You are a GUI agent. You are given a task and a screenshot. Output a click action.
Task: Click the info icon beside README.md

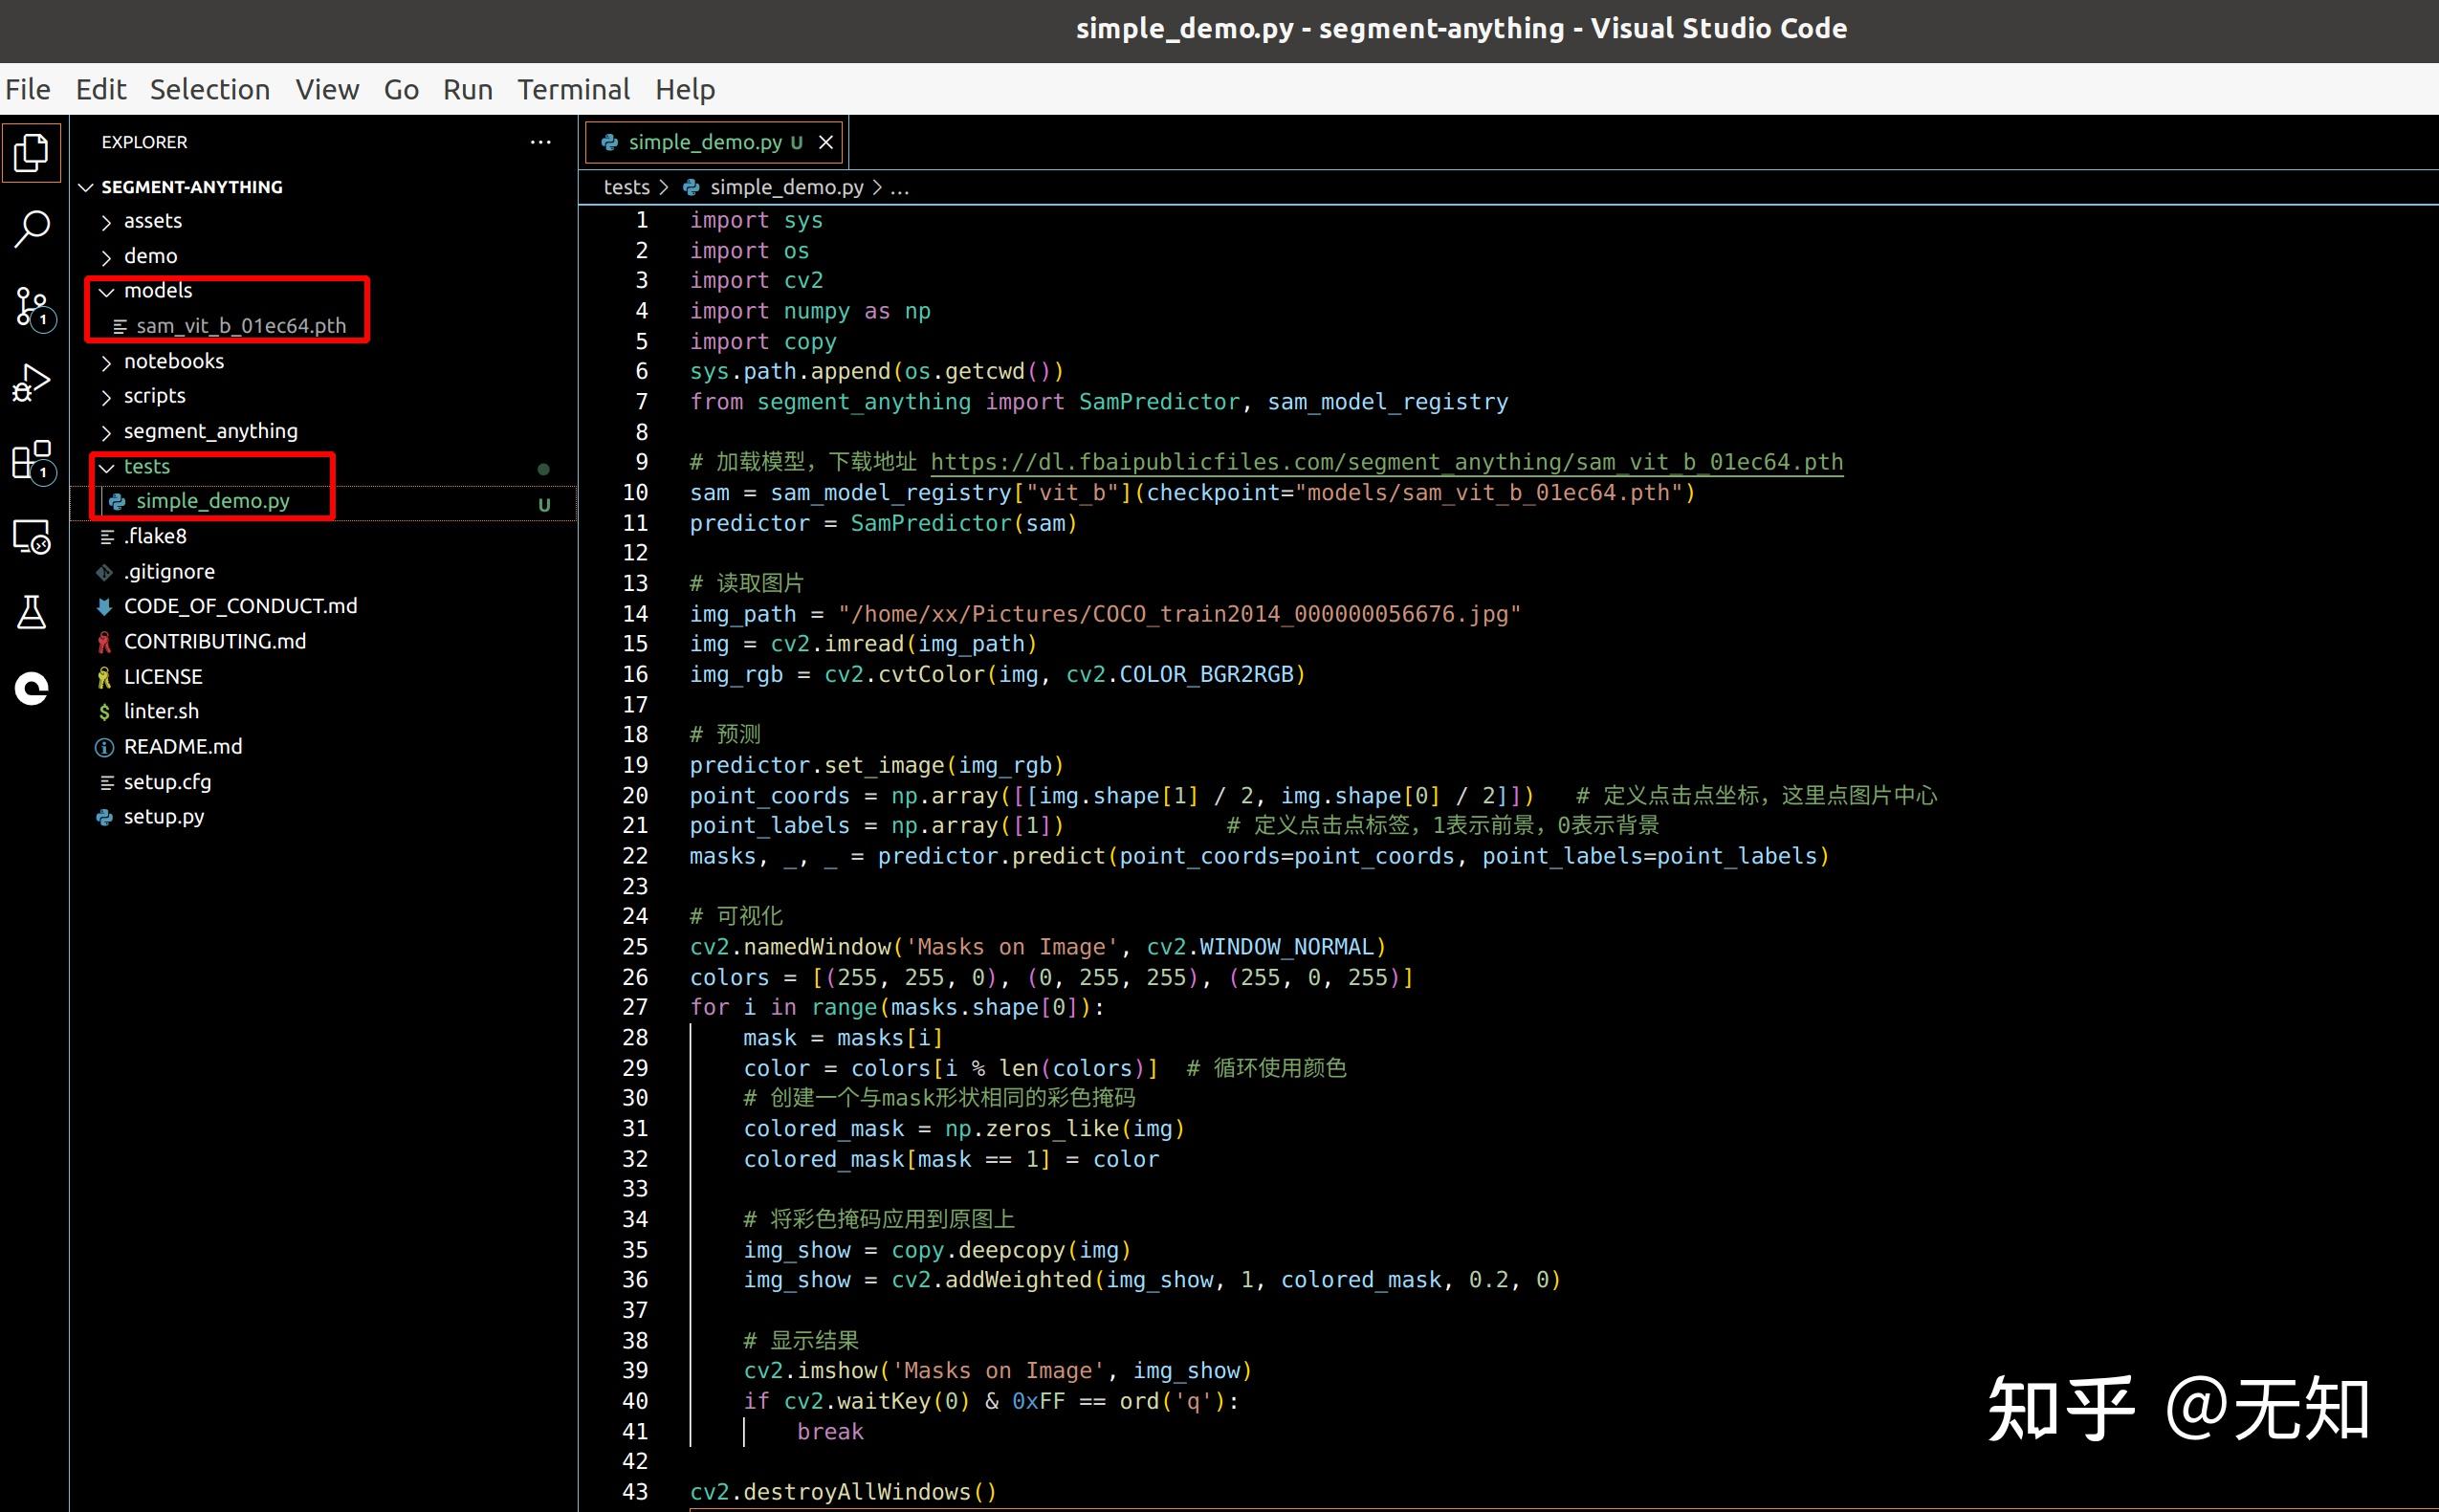104,747
